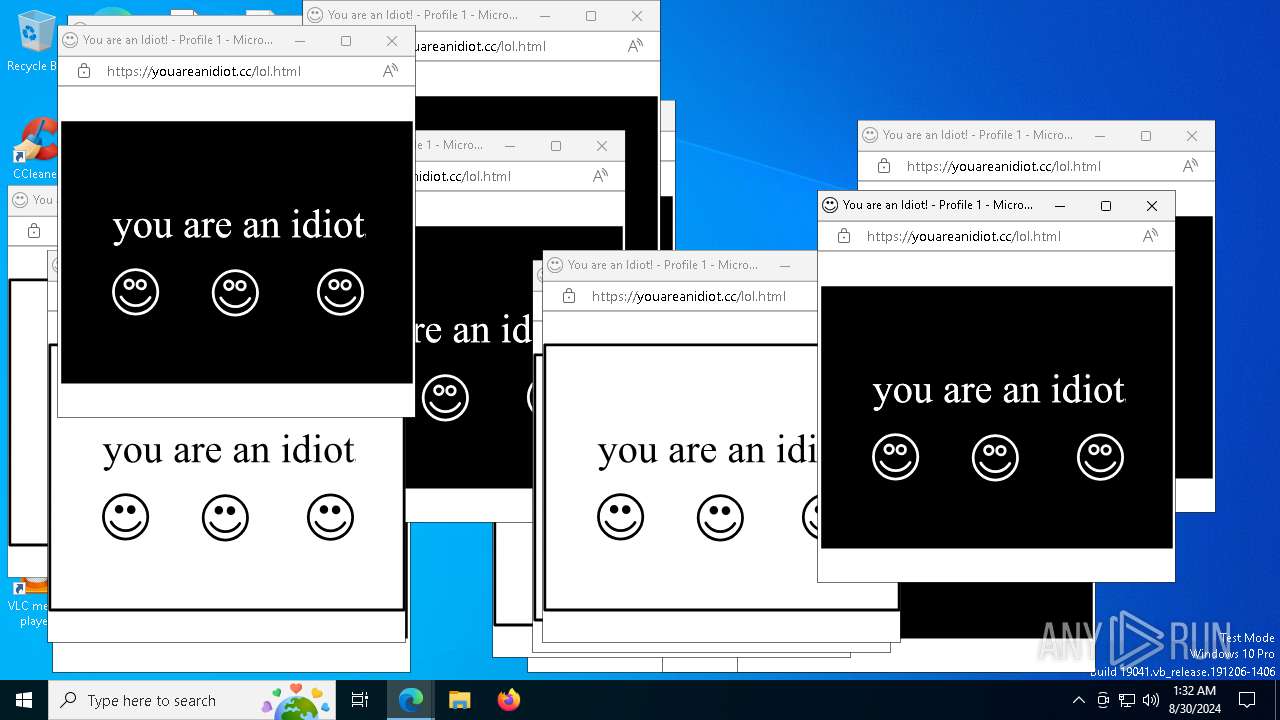Open File Explorer from the taskbar
The width and height of the screenshot is (1280, 720).
tap(459, 700)
